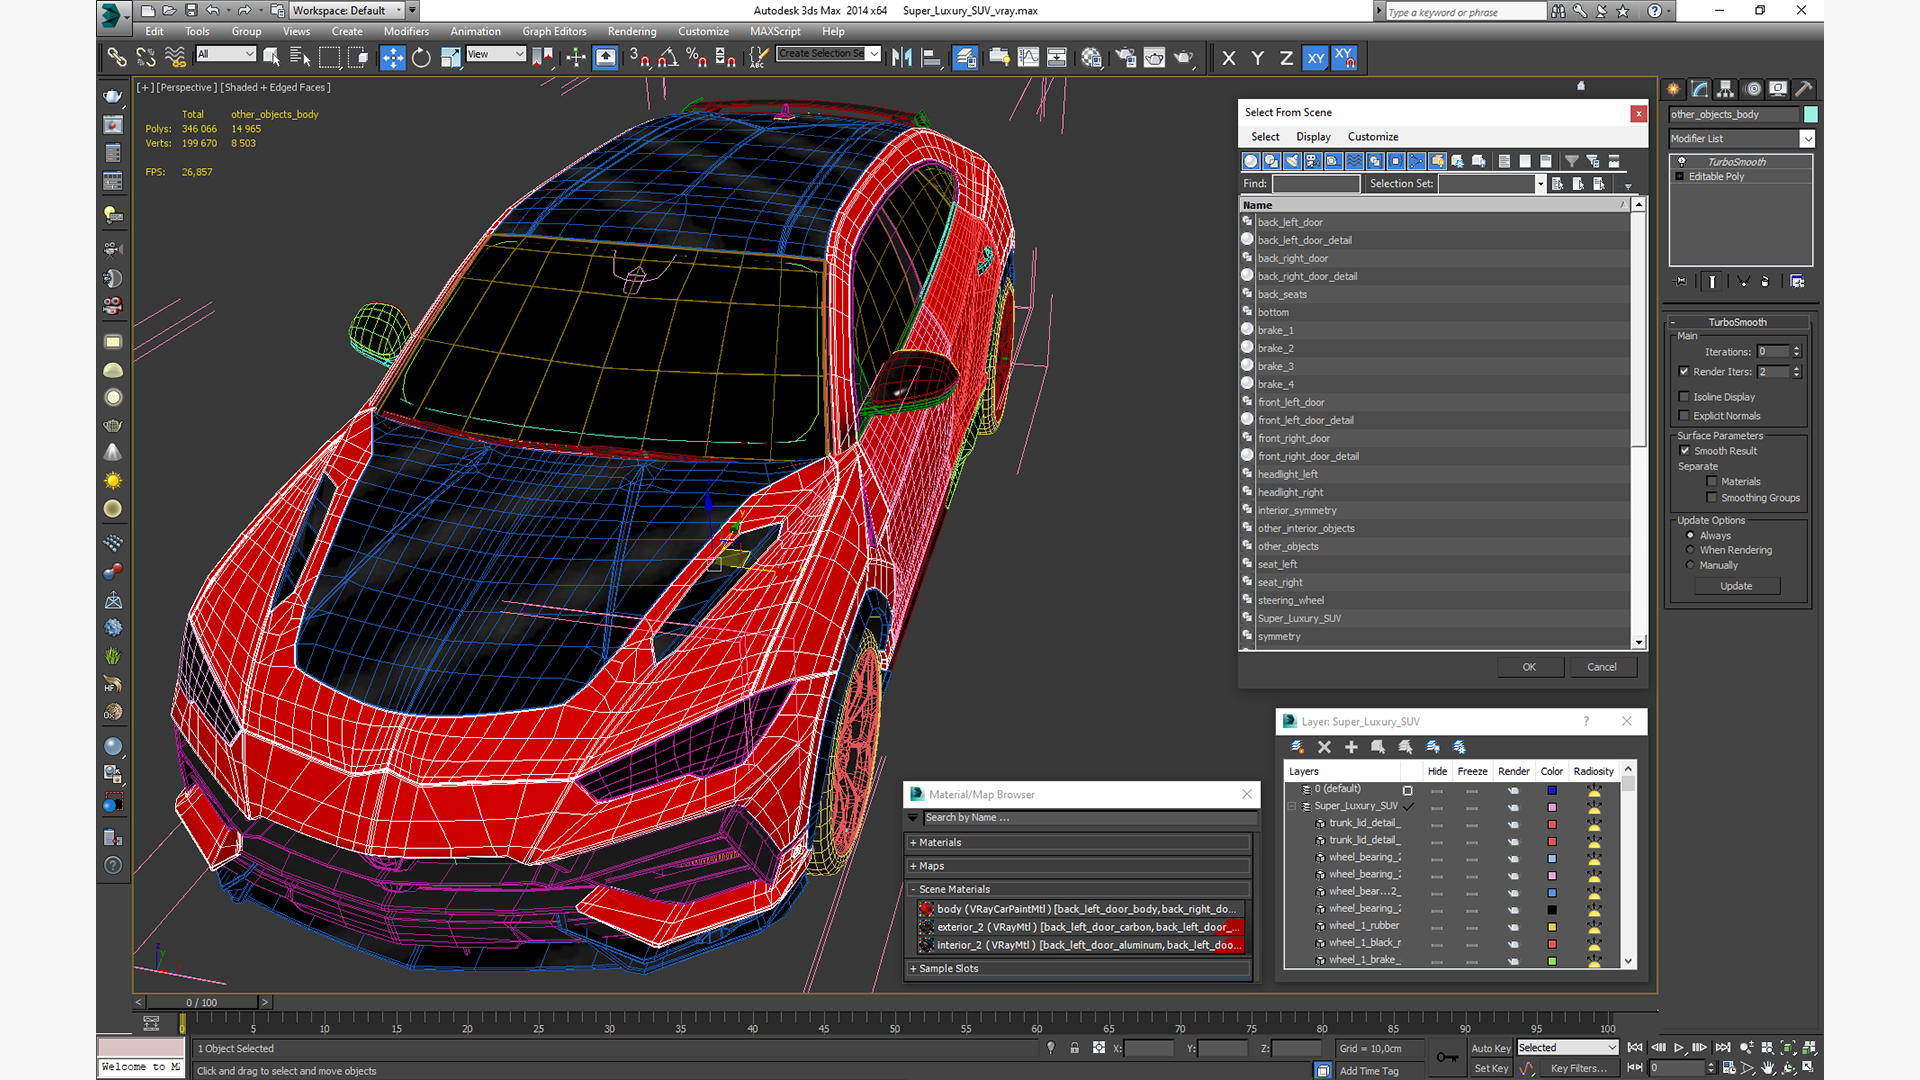Restrict transform to XY plane
The image size is (1920, 1080).
[1315, 58]
